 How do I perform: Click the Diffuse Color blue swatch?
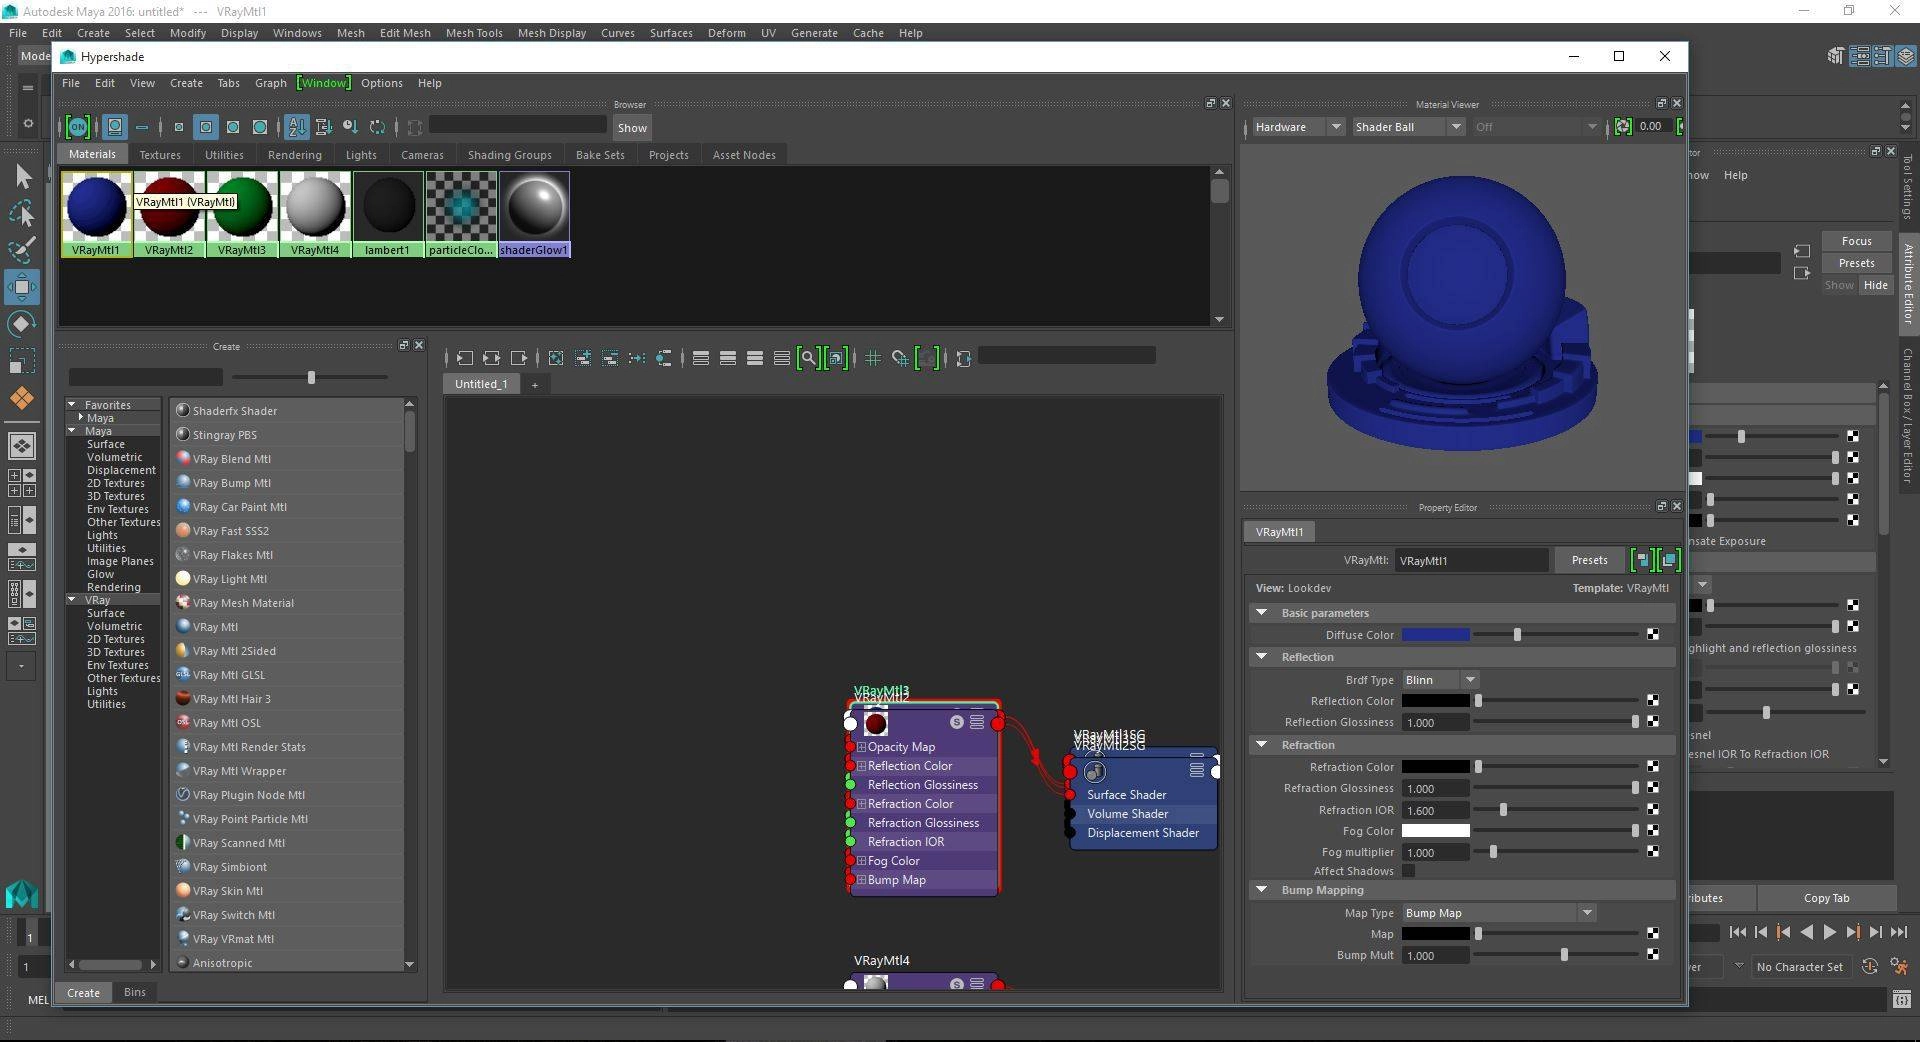pyautogui.click(x=1435, y=635)
